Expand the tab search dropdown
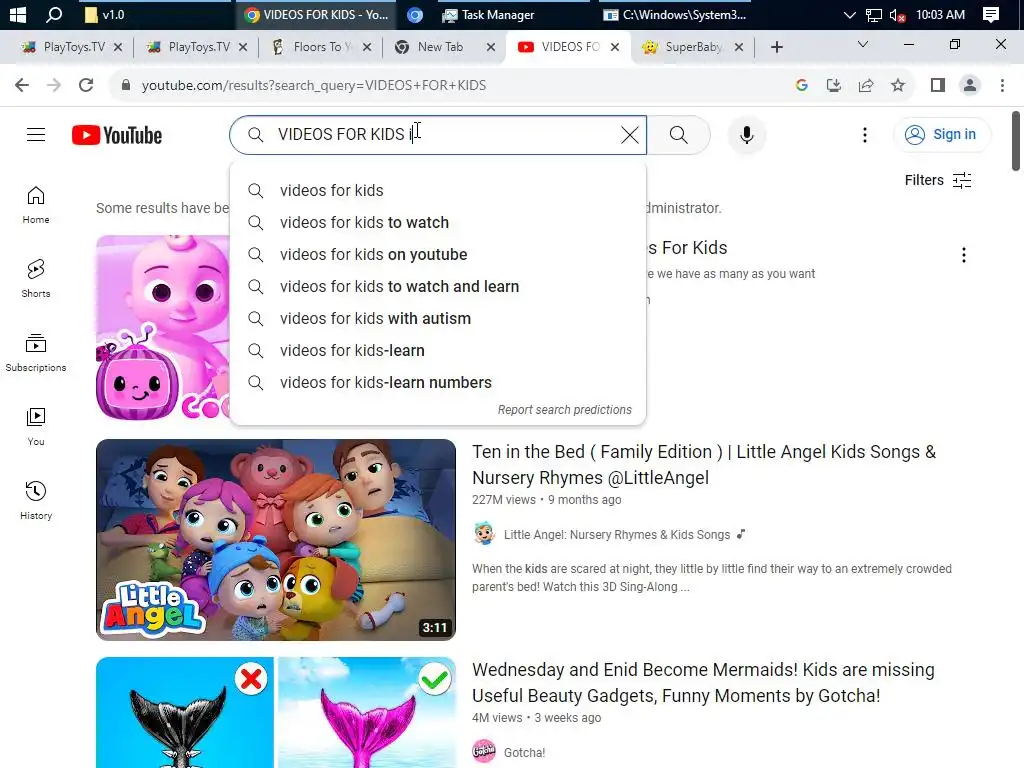Screen dimensions: 1024x768 (x=863, y=44)
